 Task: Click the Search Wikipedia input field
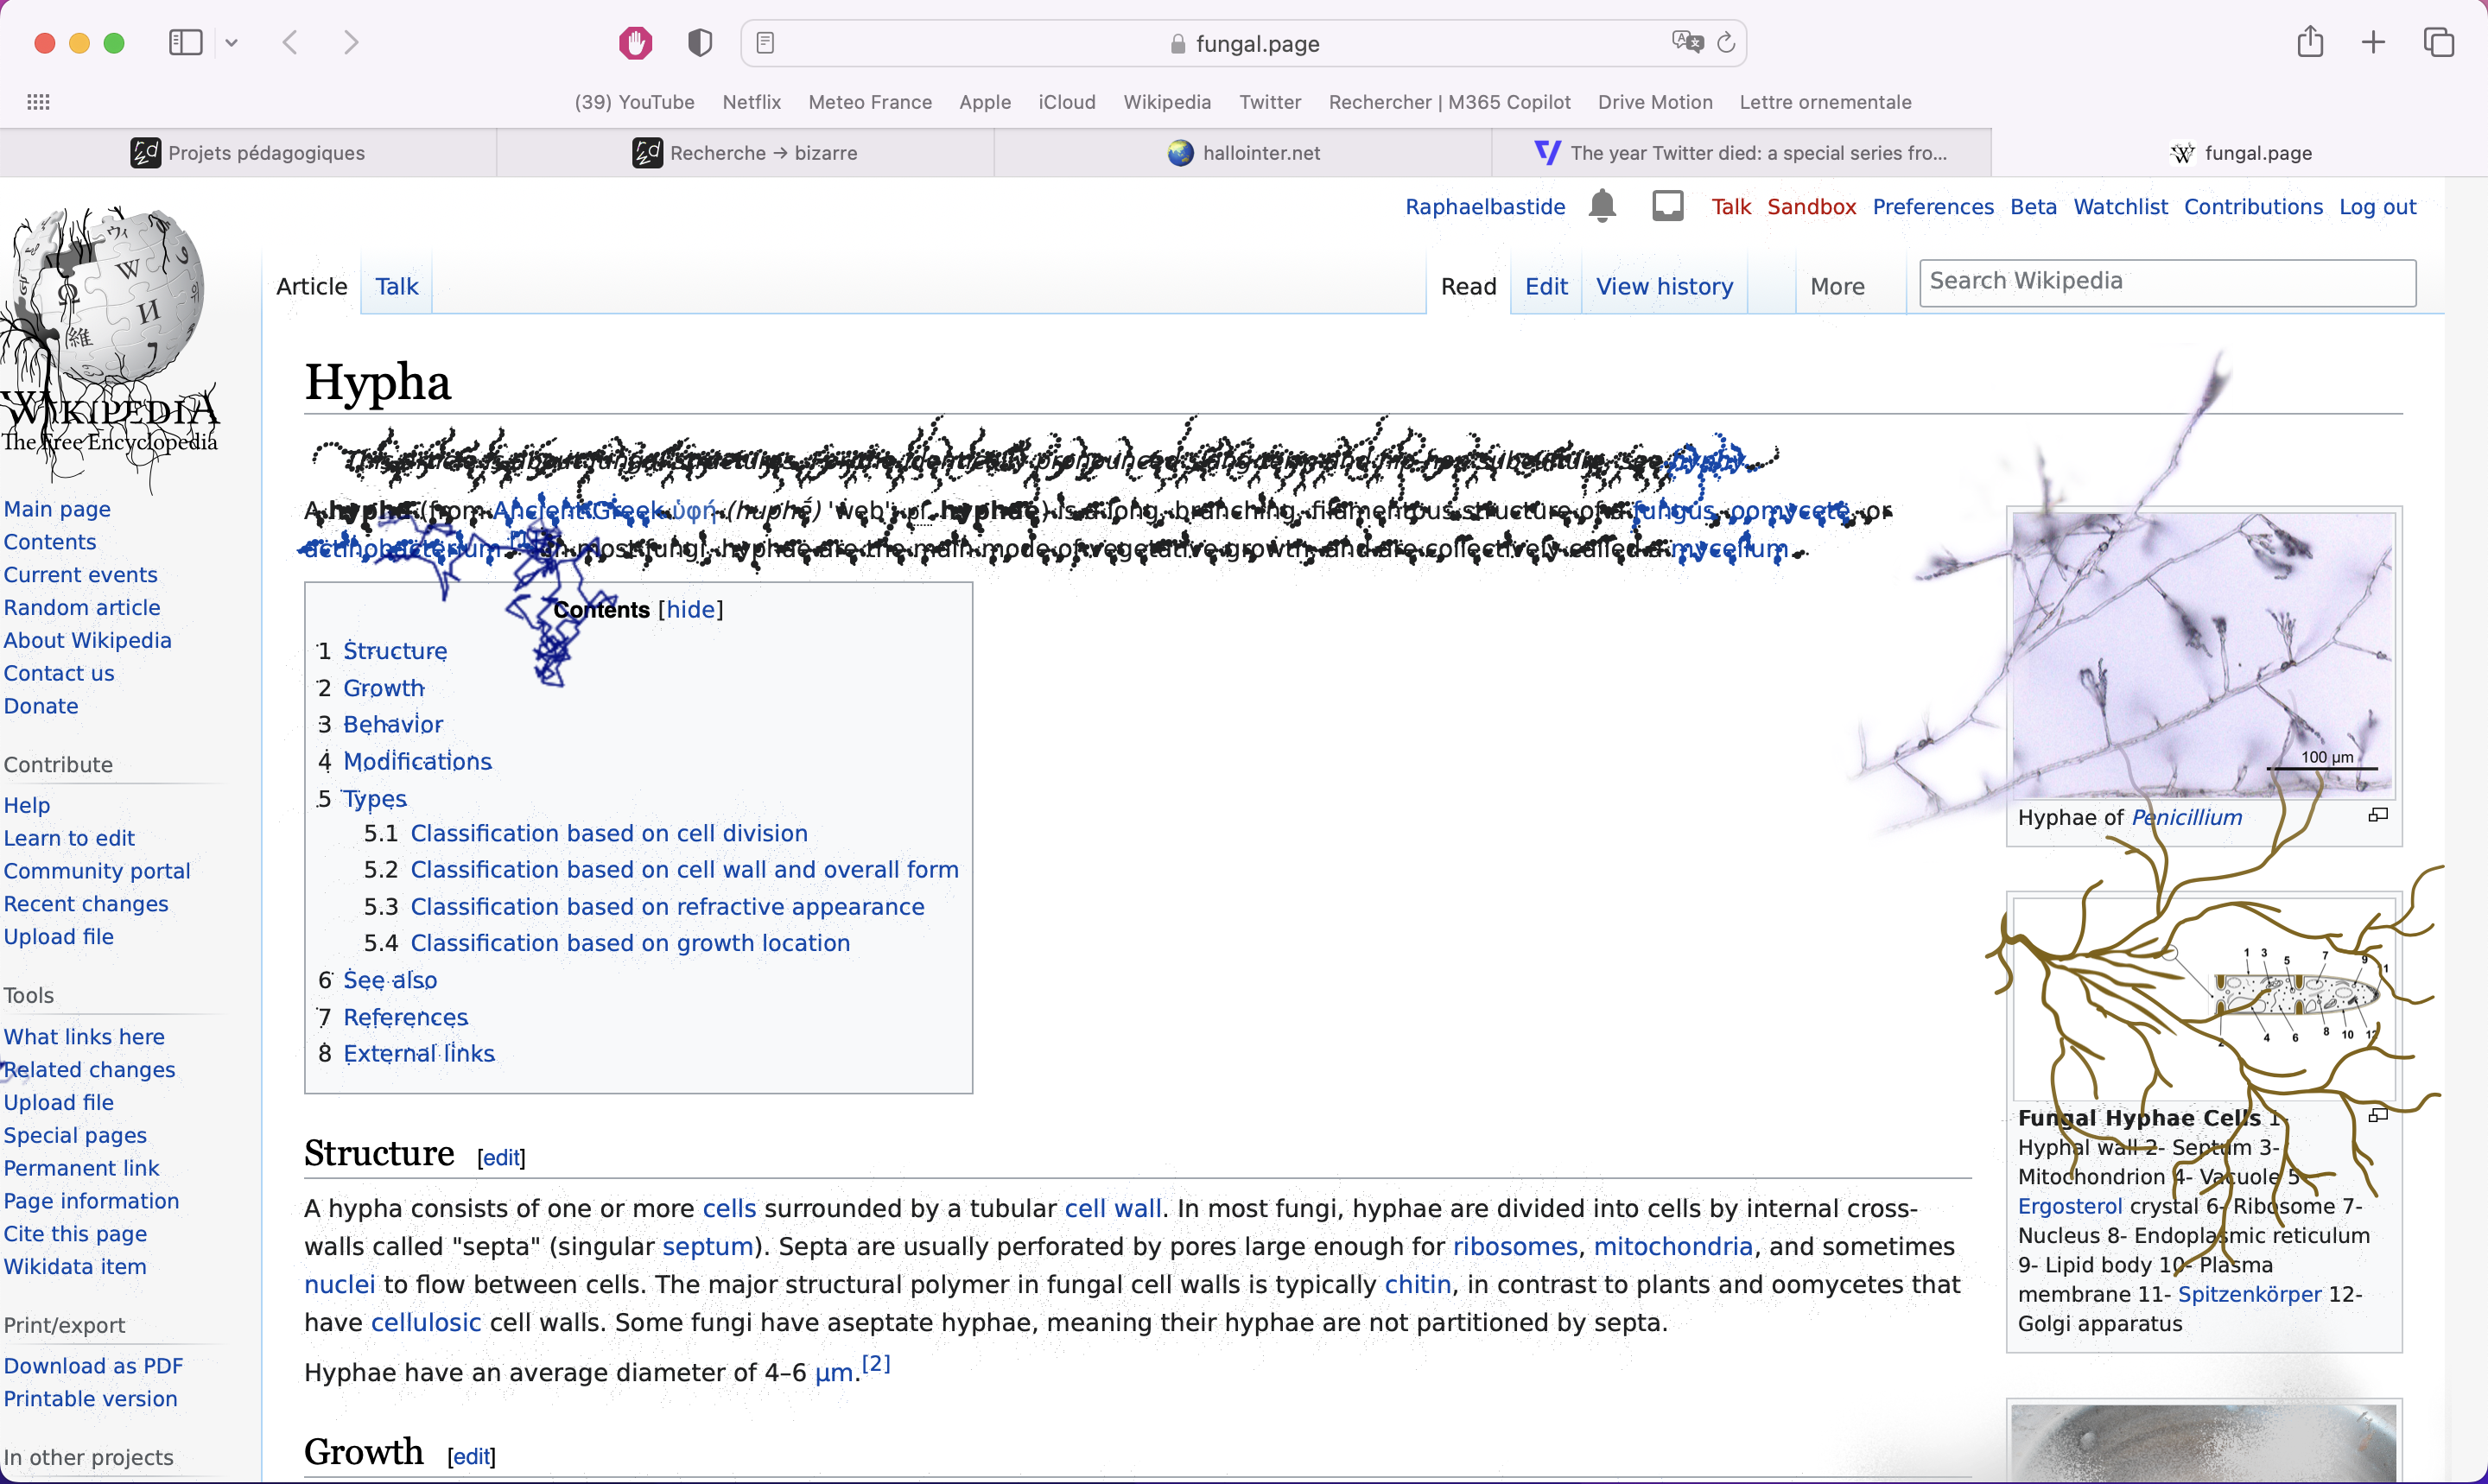click(2166, 282)
